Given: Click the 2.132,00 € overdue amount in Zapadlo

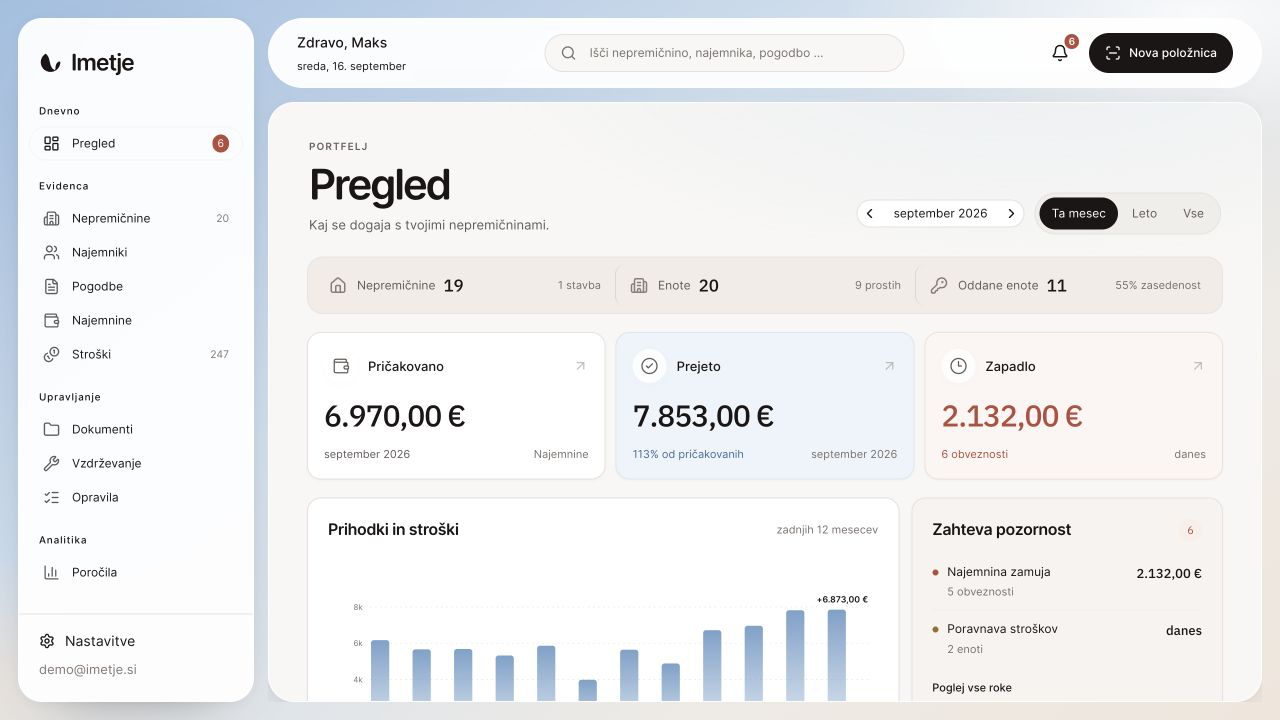Looking at the screenshot, I should click(1012, 415).
